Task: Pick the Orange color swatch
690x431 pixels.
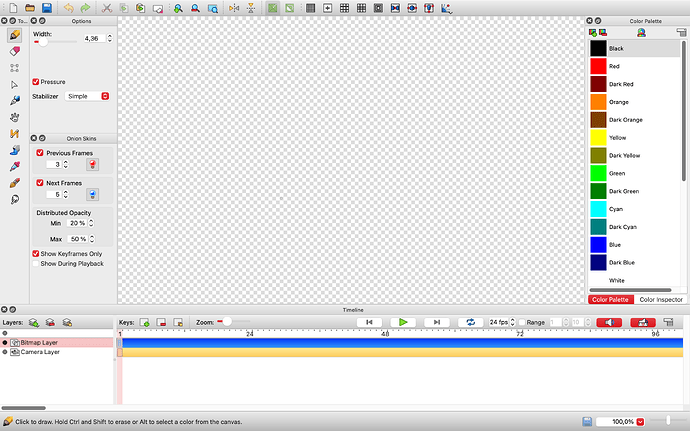Action: [598, 102]
